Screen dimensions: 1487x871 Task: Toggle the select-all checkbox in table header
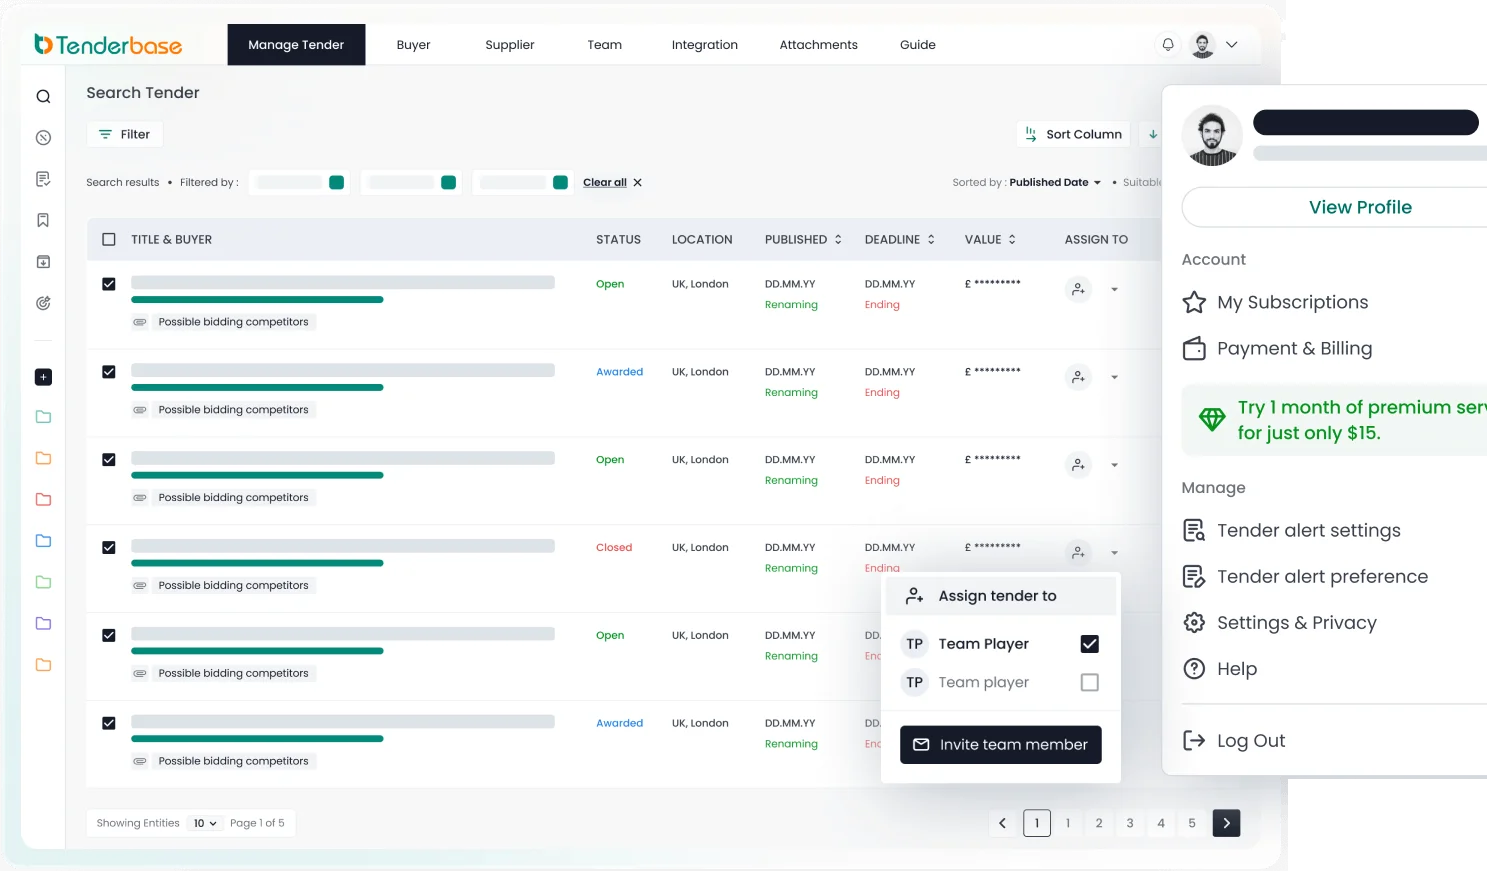click(x=109, y=240)
